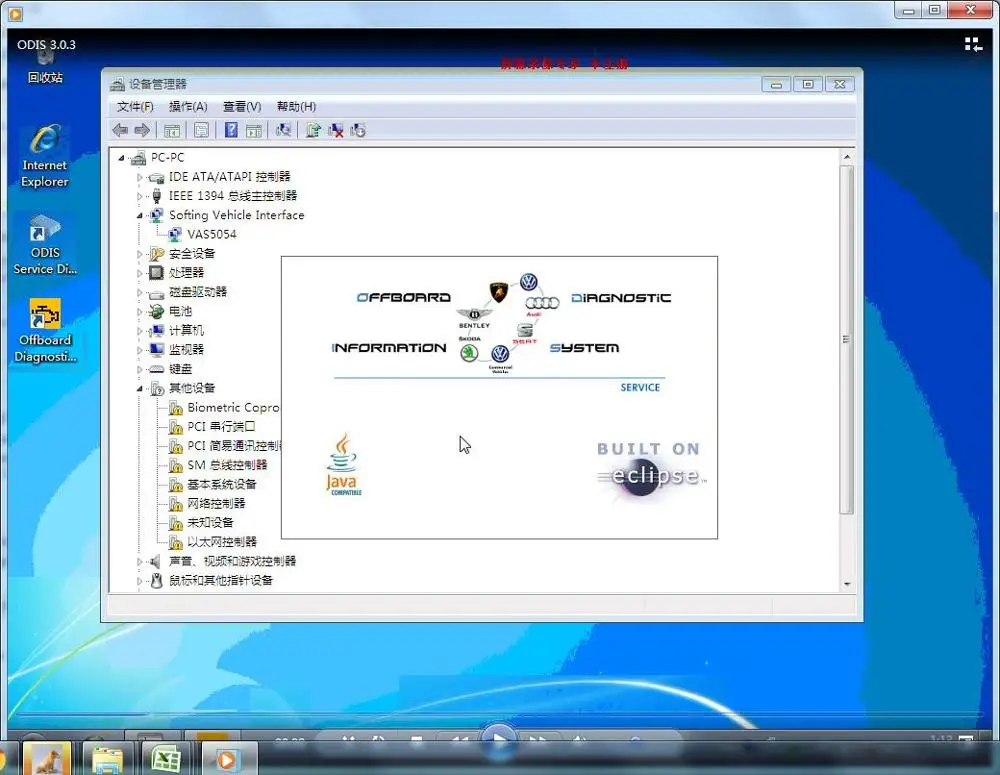The width and height of the screenshot is (1000, 775).
Task: Expand the 键盘 node
Action: 140,369
